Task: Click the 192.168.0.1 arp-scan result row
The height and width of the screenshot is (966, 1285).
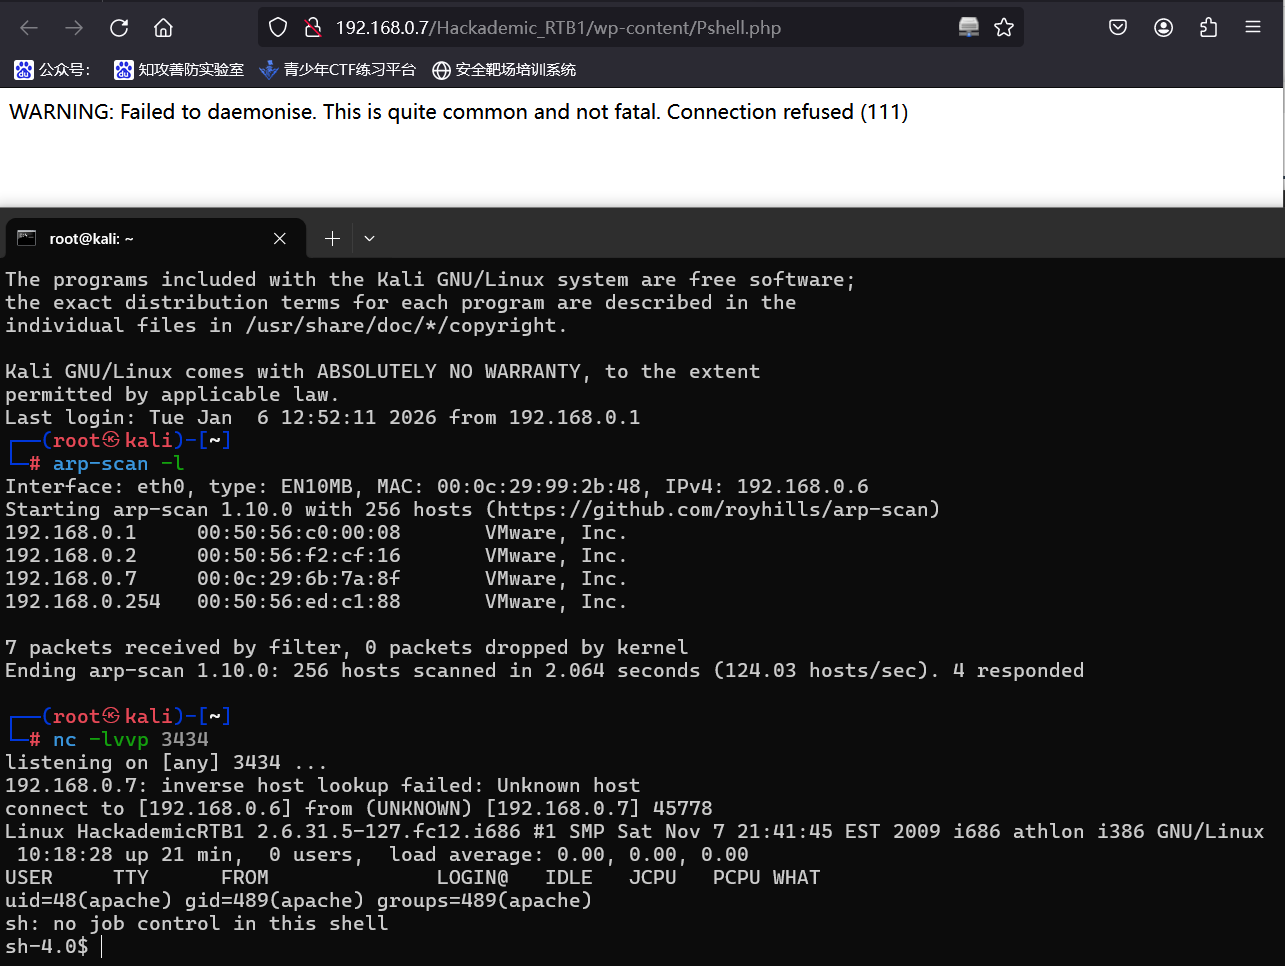Action: click(x=316, y=532)
